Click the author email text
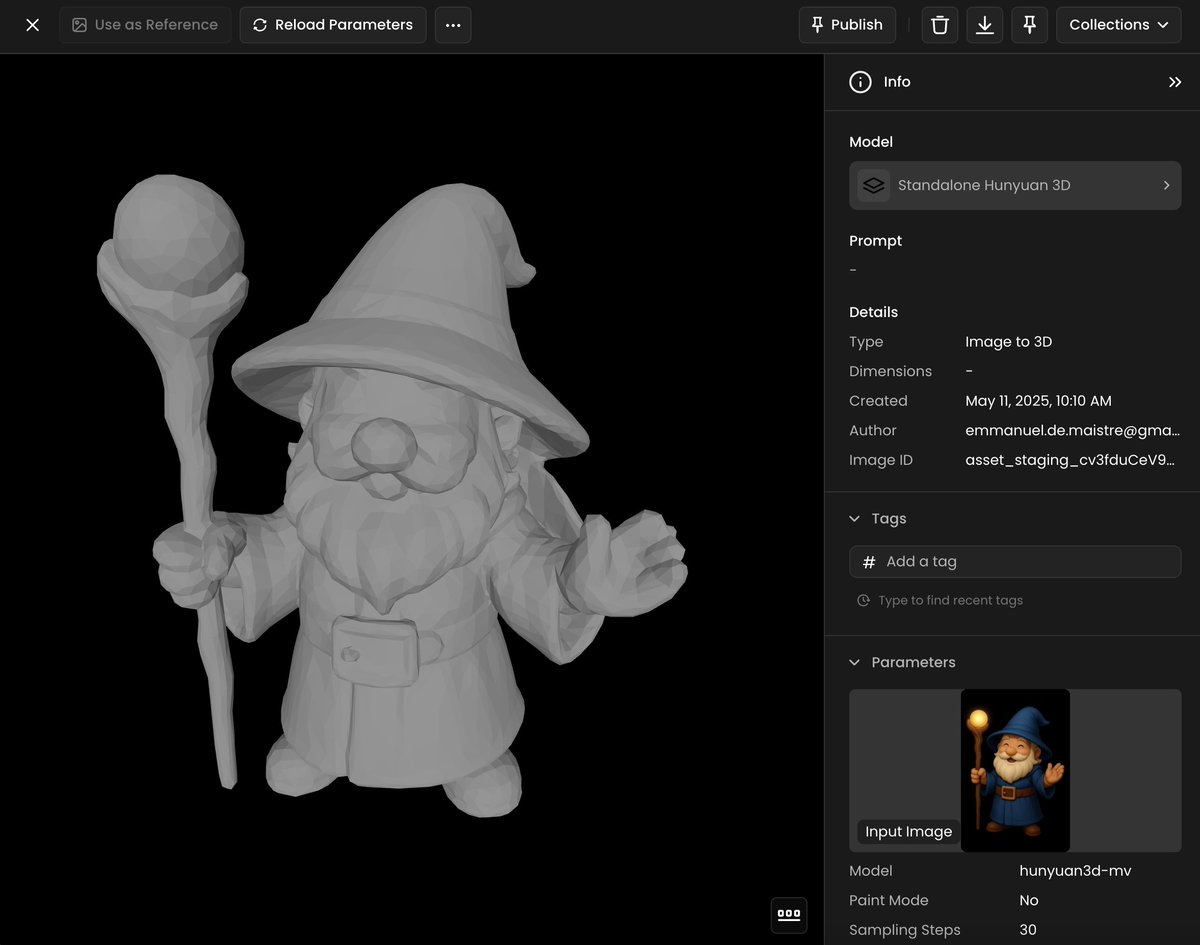The image size is (1200, 945). [1073, 430]
